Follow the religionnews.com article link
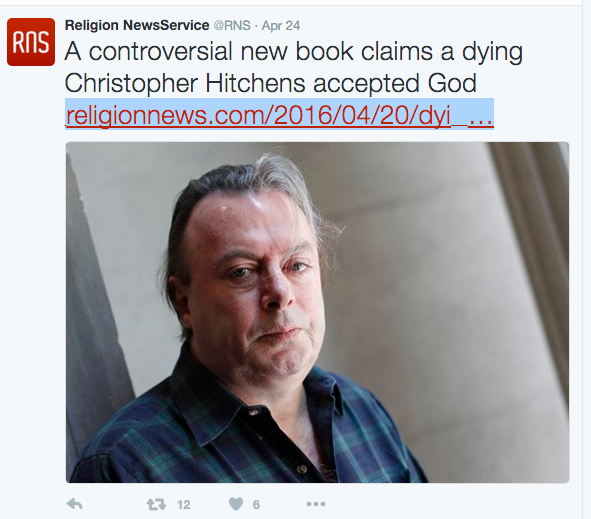 pyautogui.click(x=279, y=115)
